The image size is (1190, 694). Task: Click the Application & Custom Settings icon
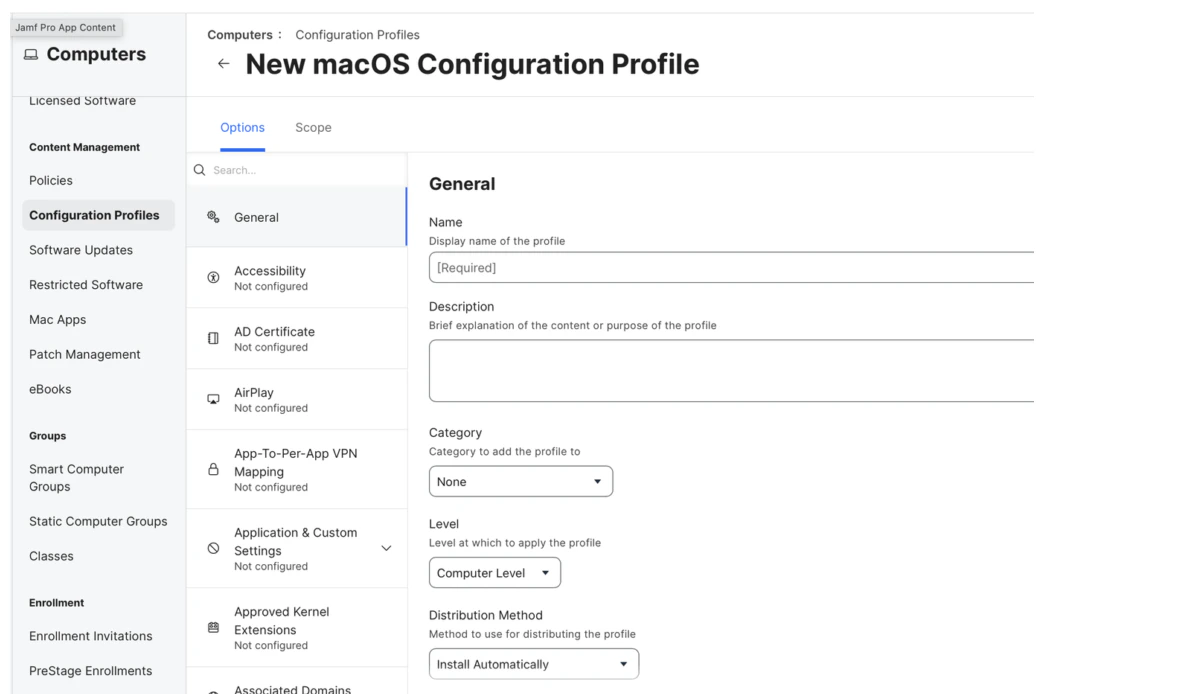pyautogui.click(x=212, y=548)
